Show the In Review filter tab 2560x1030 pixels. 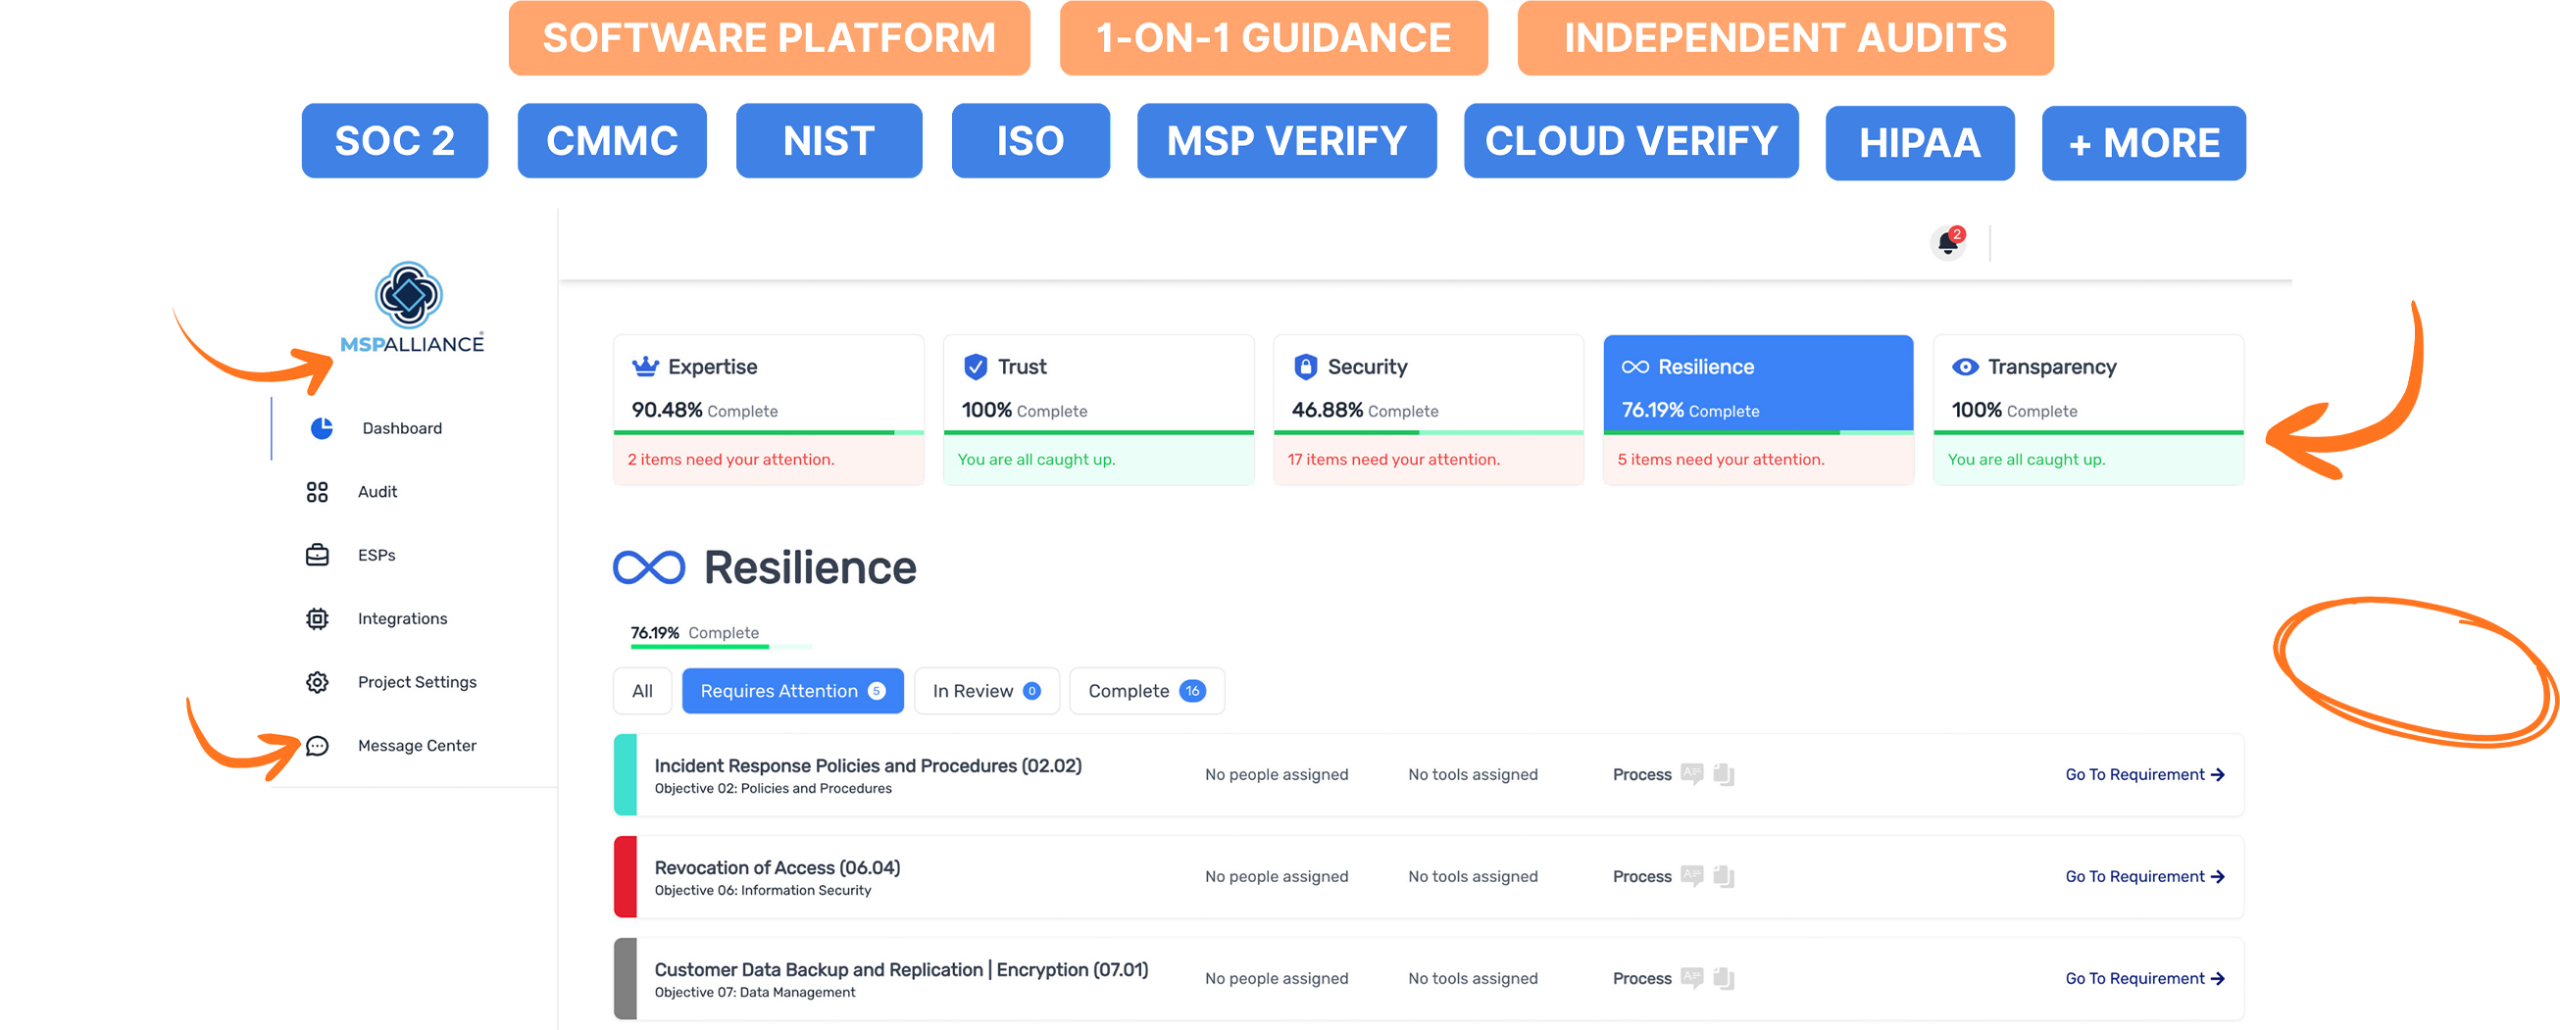(986, 691)
